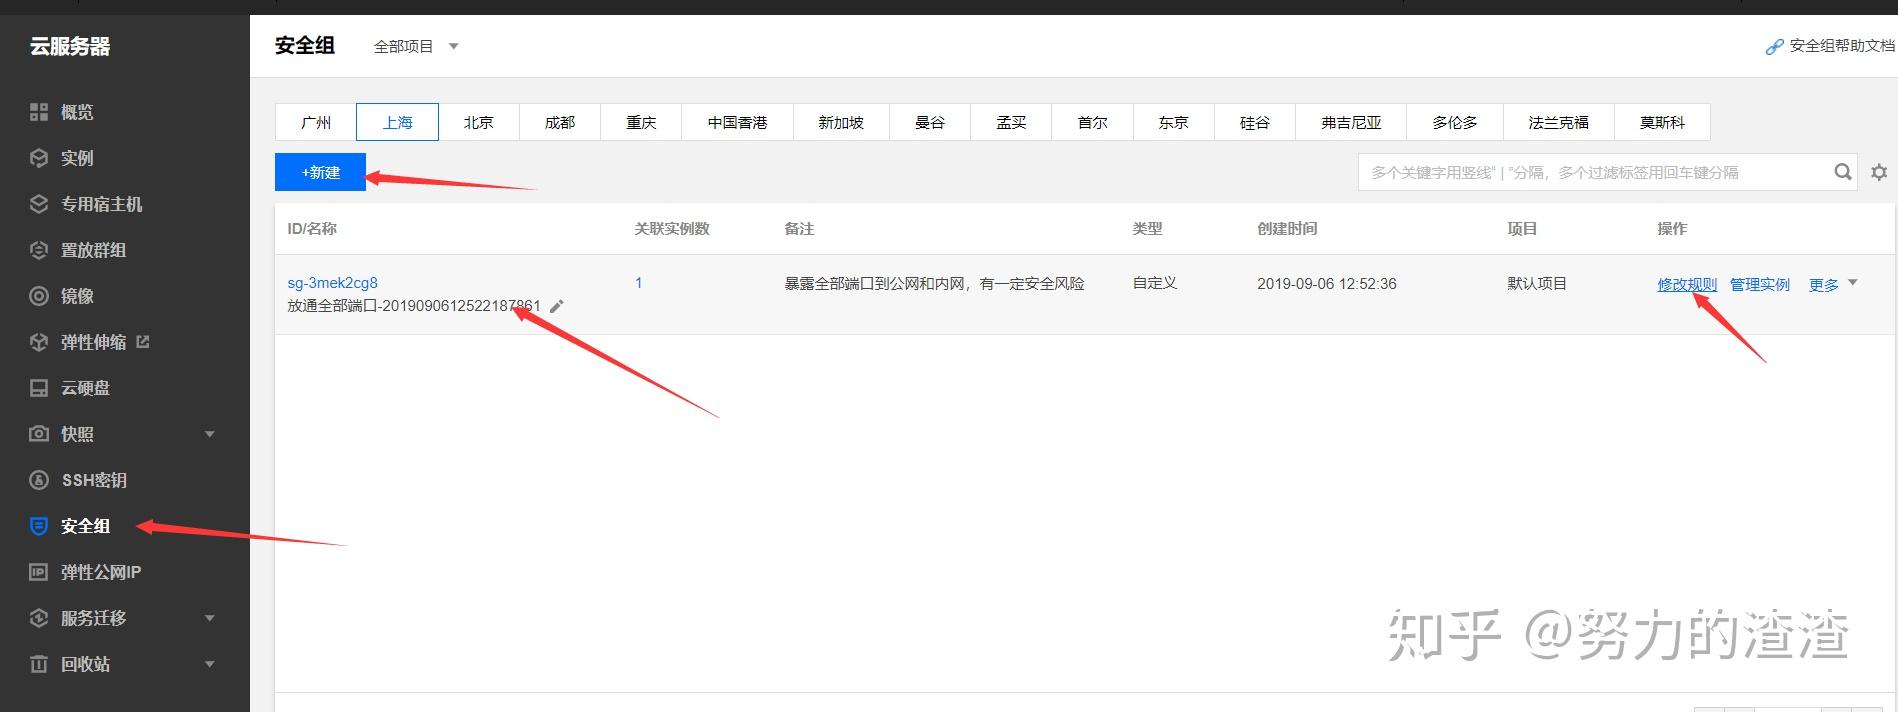Expand the 回收站 submenu arrow
This screenshot has width=1898, height=712.
click(210, 664)
